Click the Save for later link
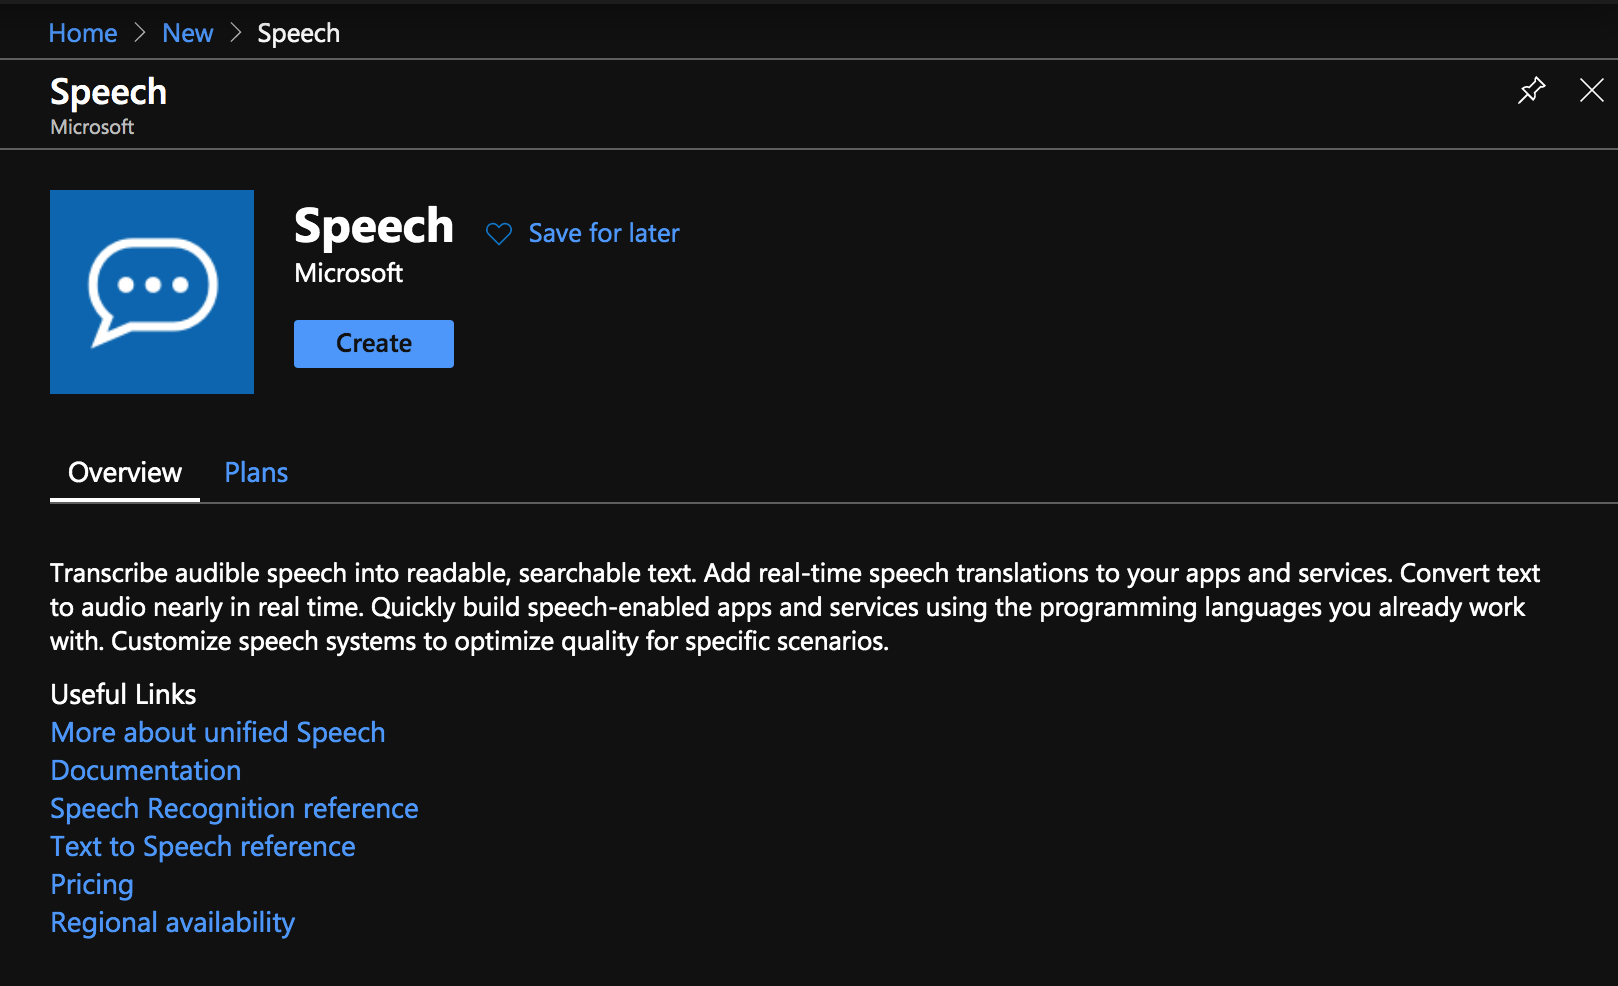Image resolution: width=1618 pixels, height=986 pixels. (x=603, y=234)
